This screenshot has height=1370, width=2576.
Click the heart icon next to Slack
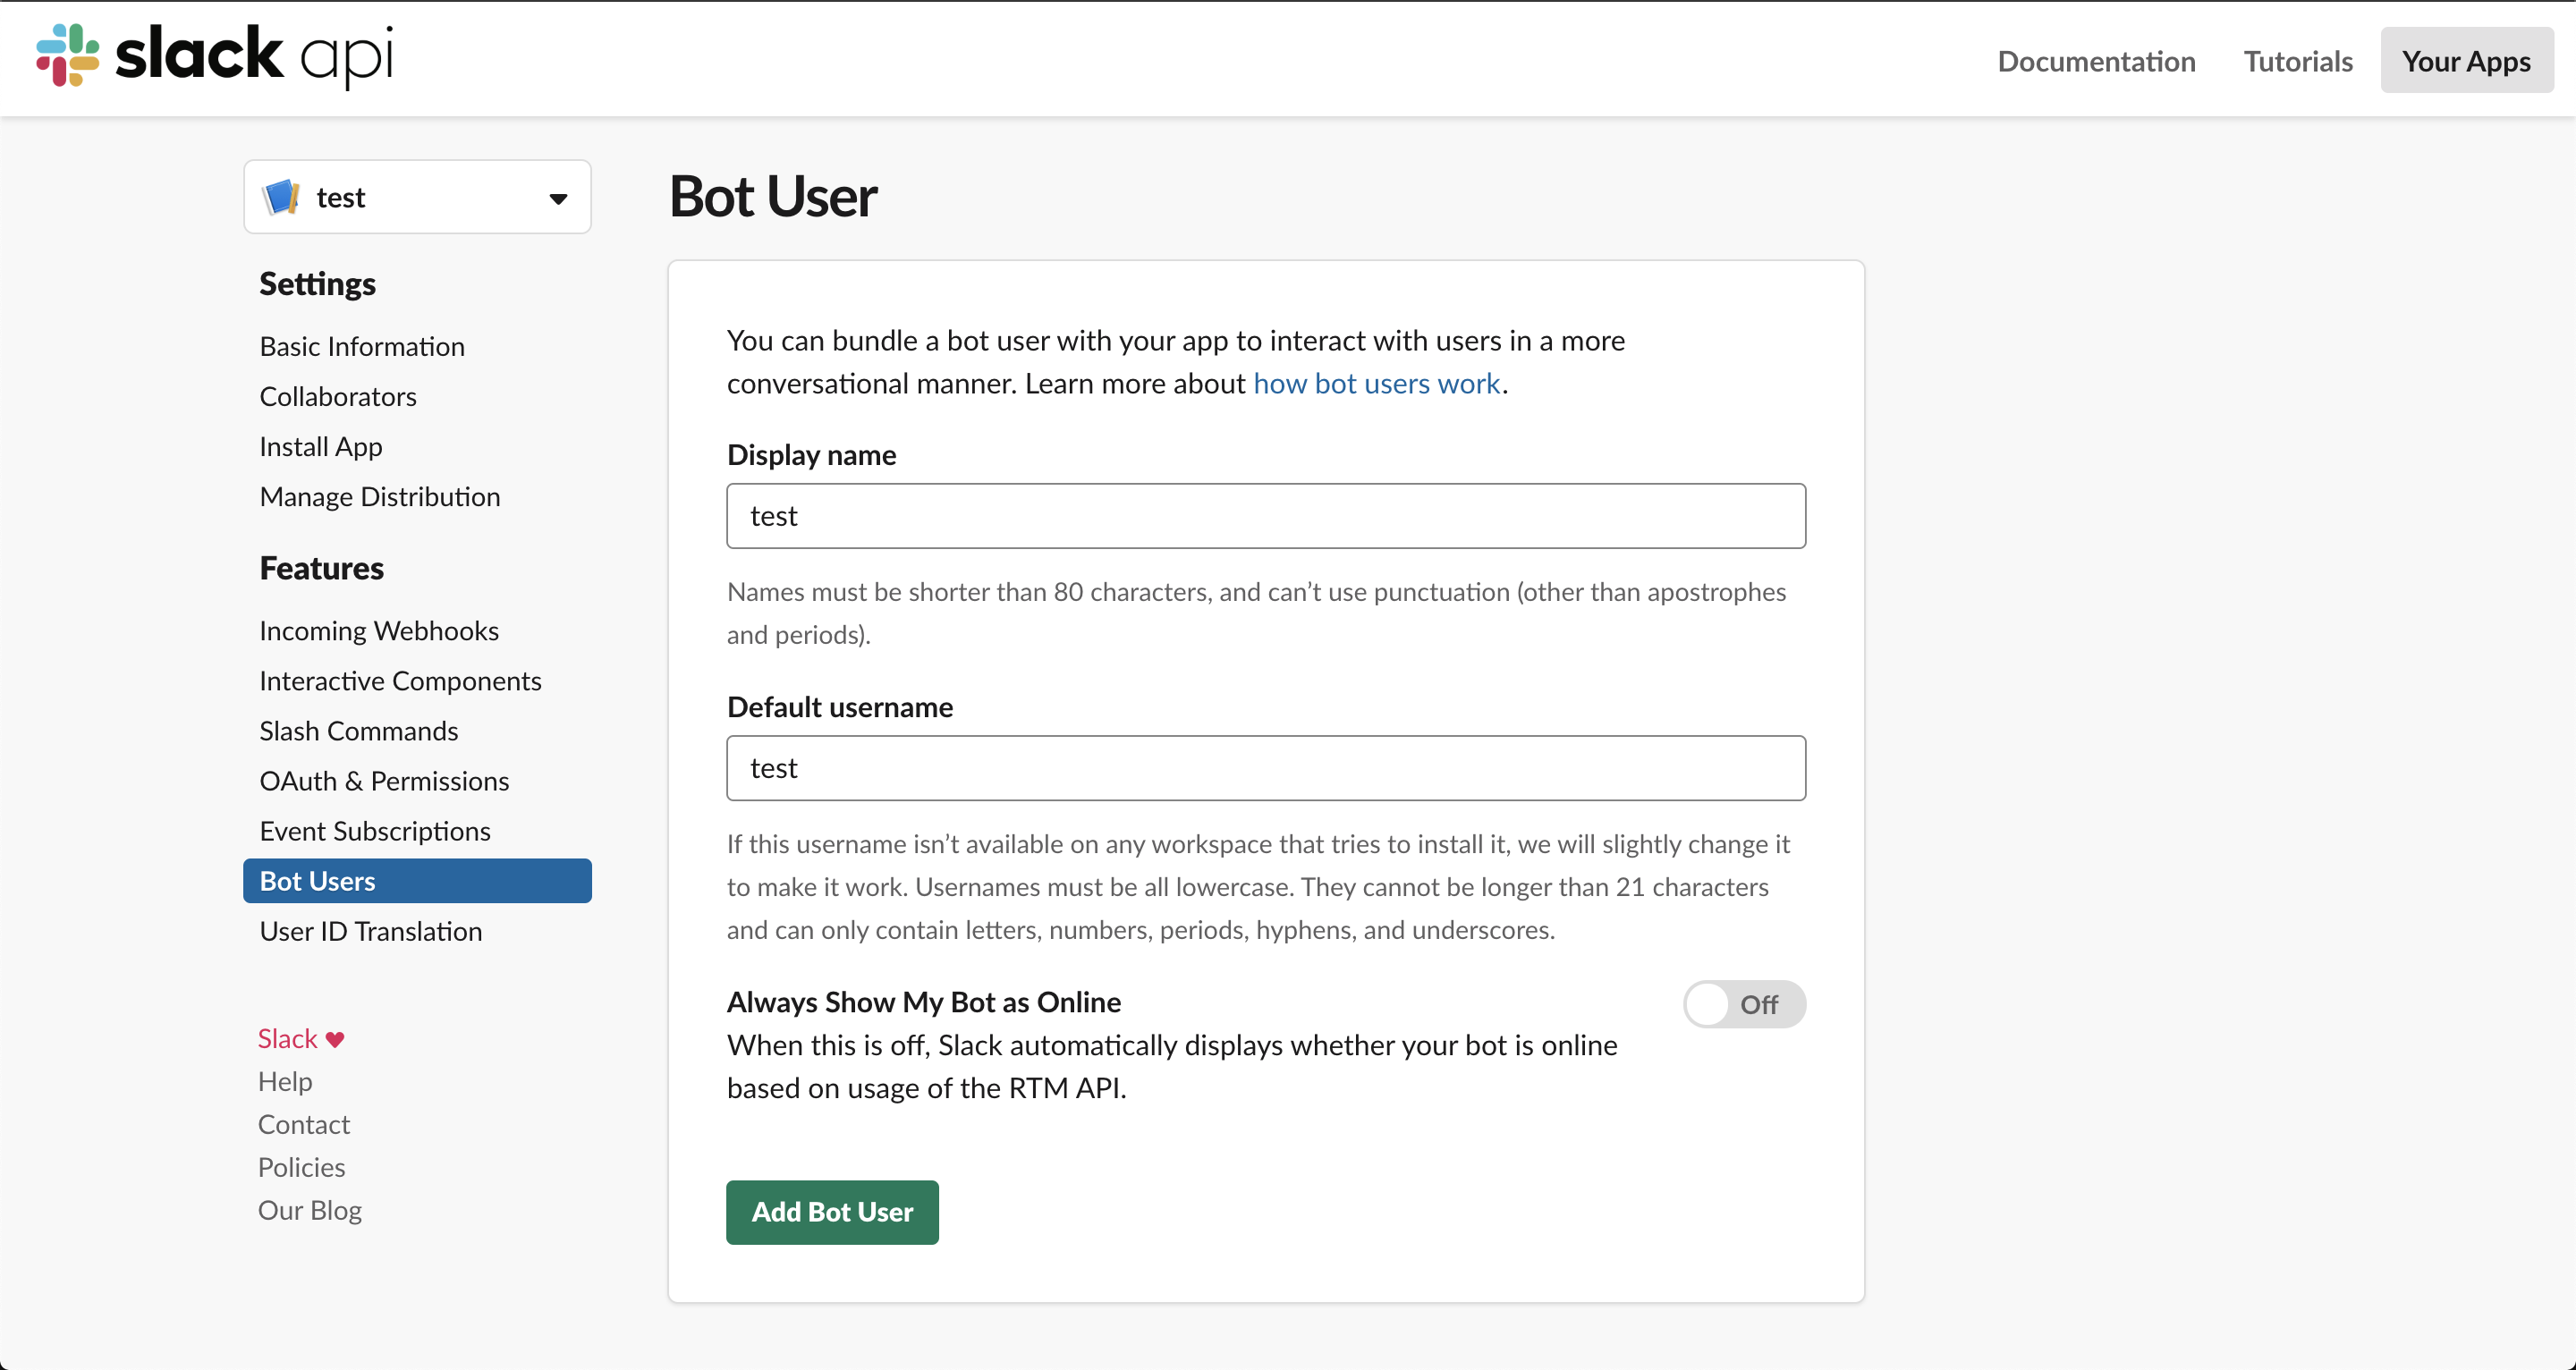click(x=334, y=1038)
